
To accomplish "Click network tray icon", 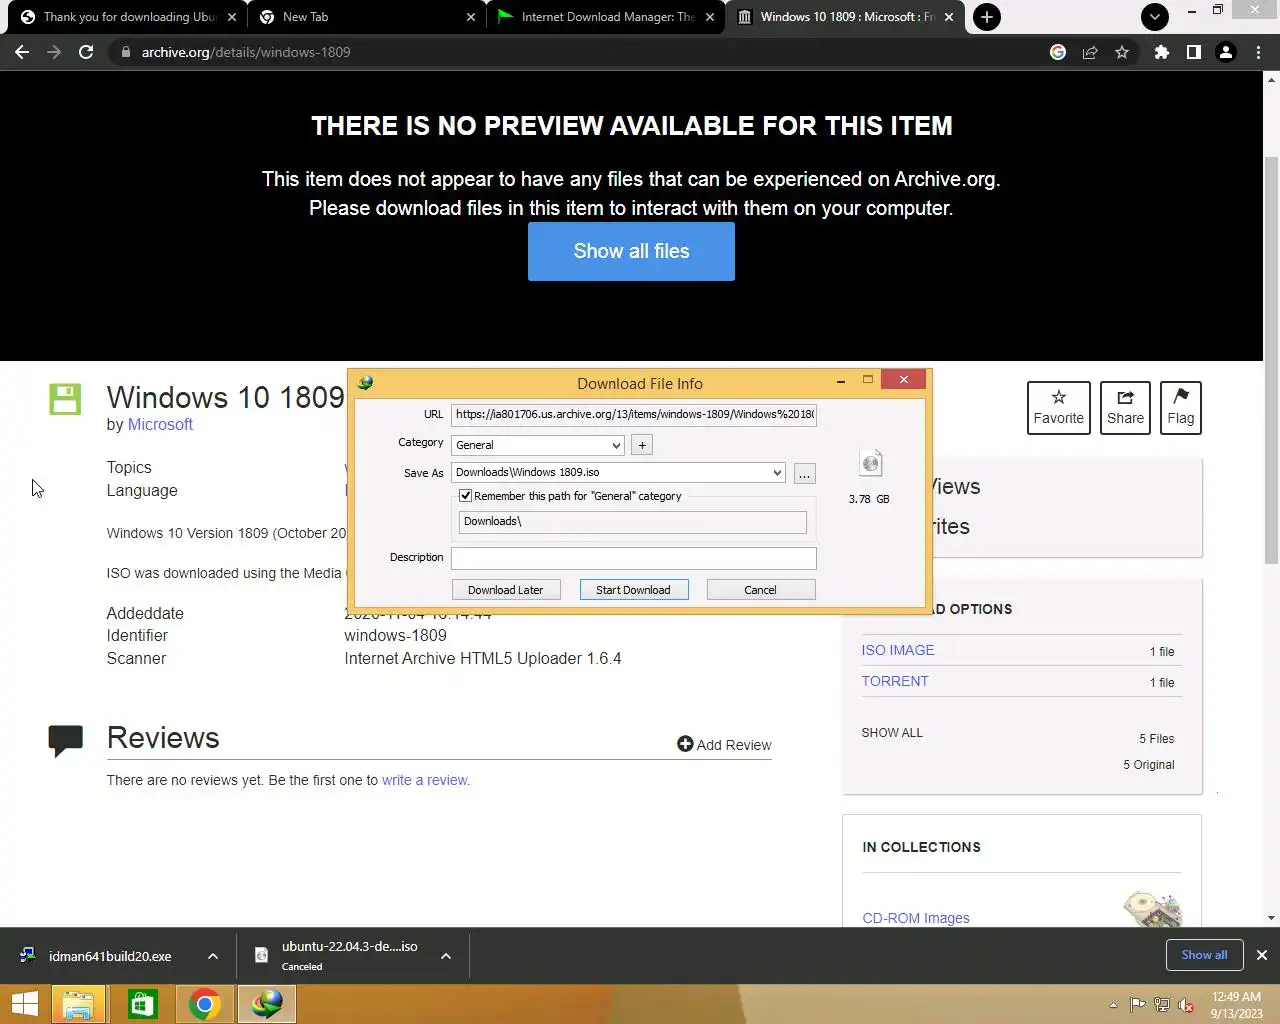I will (1162, 1005).
